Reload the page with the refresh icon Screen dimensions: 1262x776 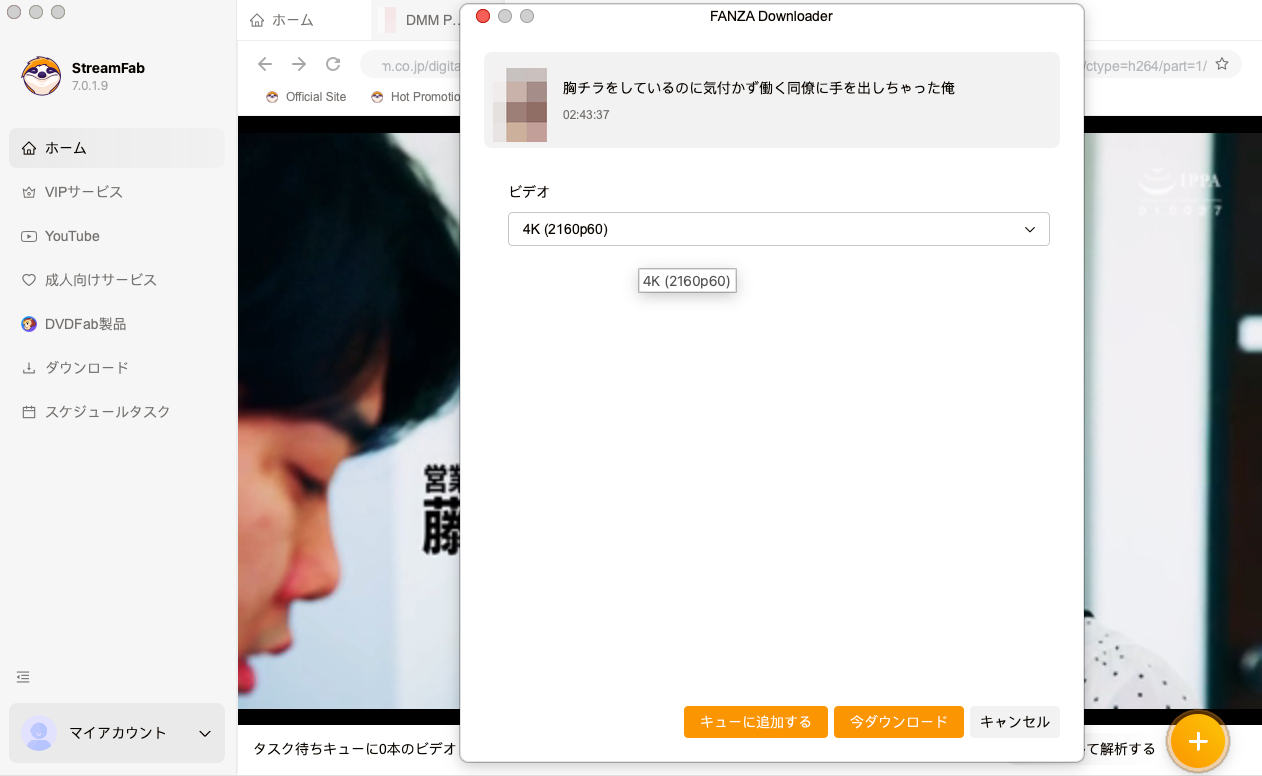[333, 64]
